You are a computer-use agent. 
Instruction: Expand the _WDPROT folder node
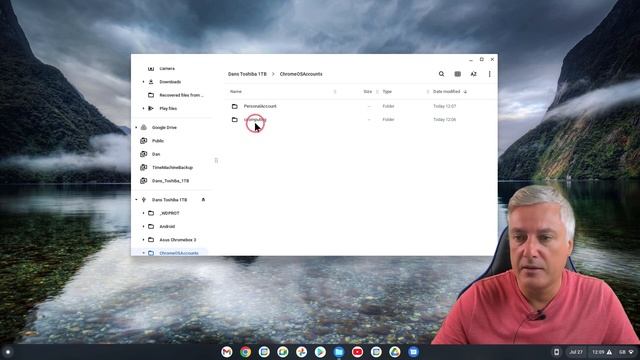coord(143,213)
